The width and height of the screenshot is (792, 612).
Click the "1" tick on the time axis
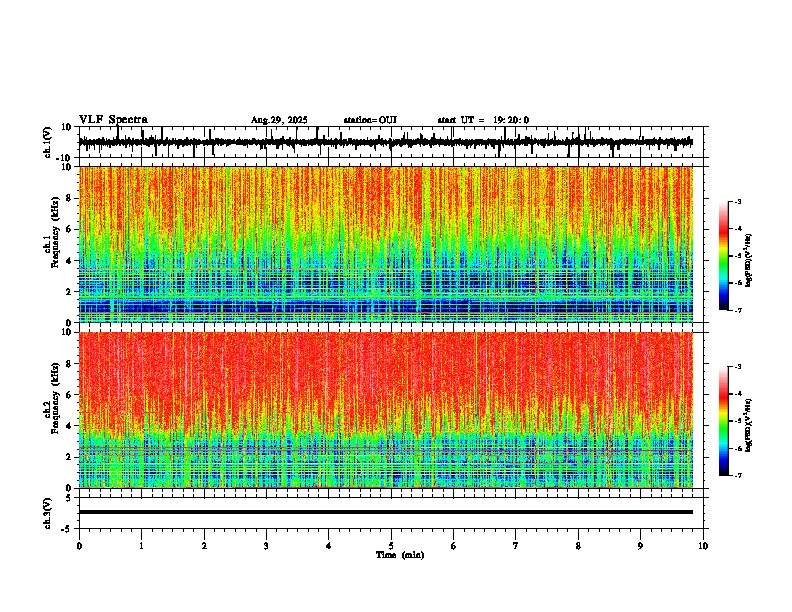click(x=141, y=546)
